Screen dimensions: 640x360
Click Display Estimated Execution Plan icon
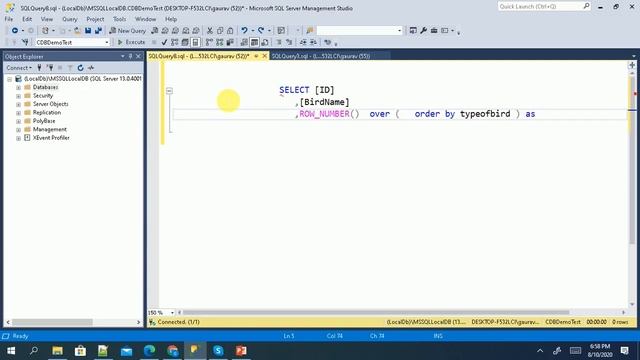tap(175, 42)
